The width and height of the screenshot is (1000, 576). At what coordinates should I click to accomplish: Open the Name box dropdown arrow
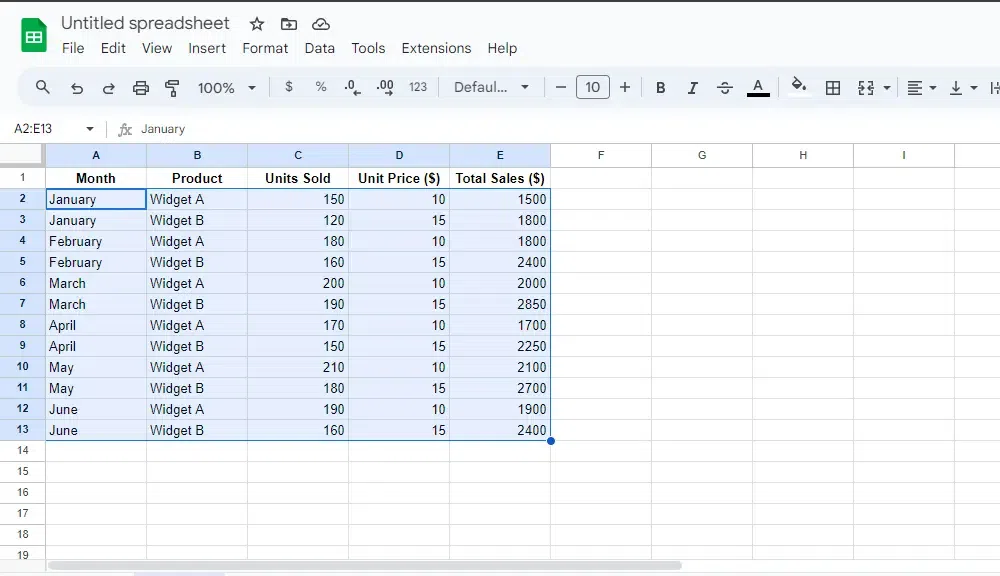pos(90,129)
